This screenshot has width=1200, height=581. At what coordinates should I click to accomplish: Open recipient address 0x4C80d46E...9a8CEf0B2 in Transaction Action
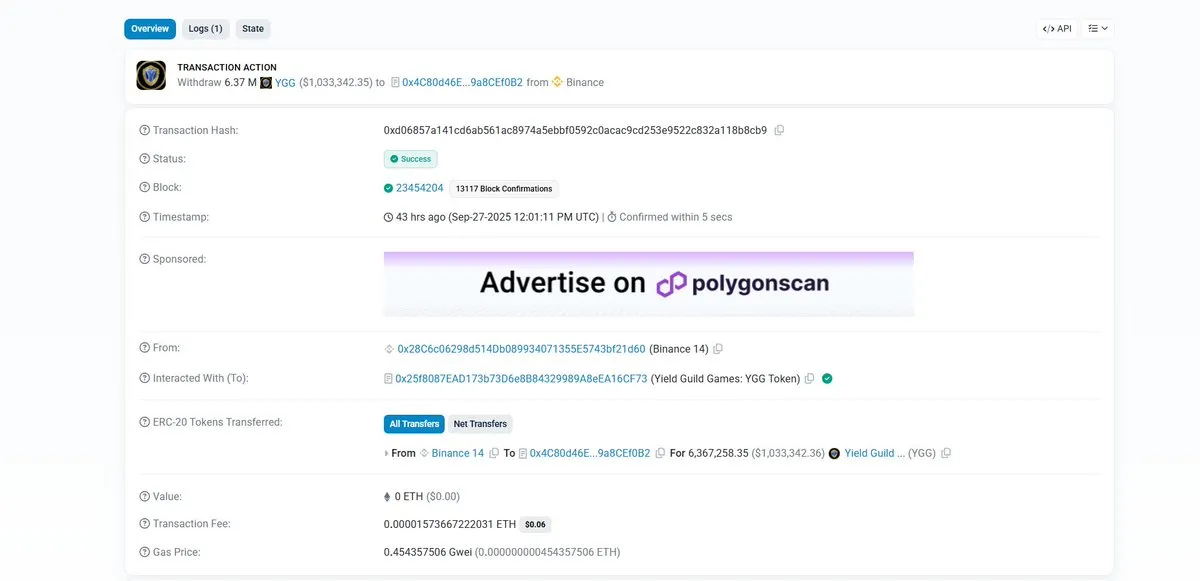coord(462,82)
